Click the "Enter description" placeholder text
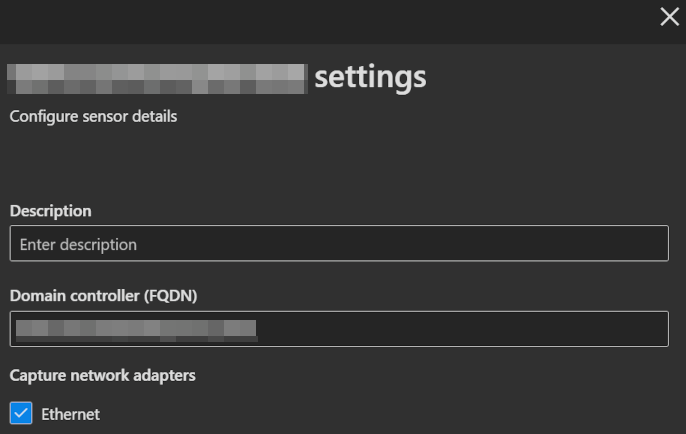 [78, 244]
